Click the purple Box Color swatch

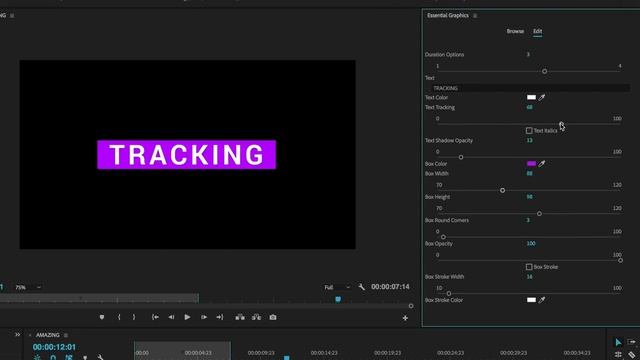click(x=531, y=164)
